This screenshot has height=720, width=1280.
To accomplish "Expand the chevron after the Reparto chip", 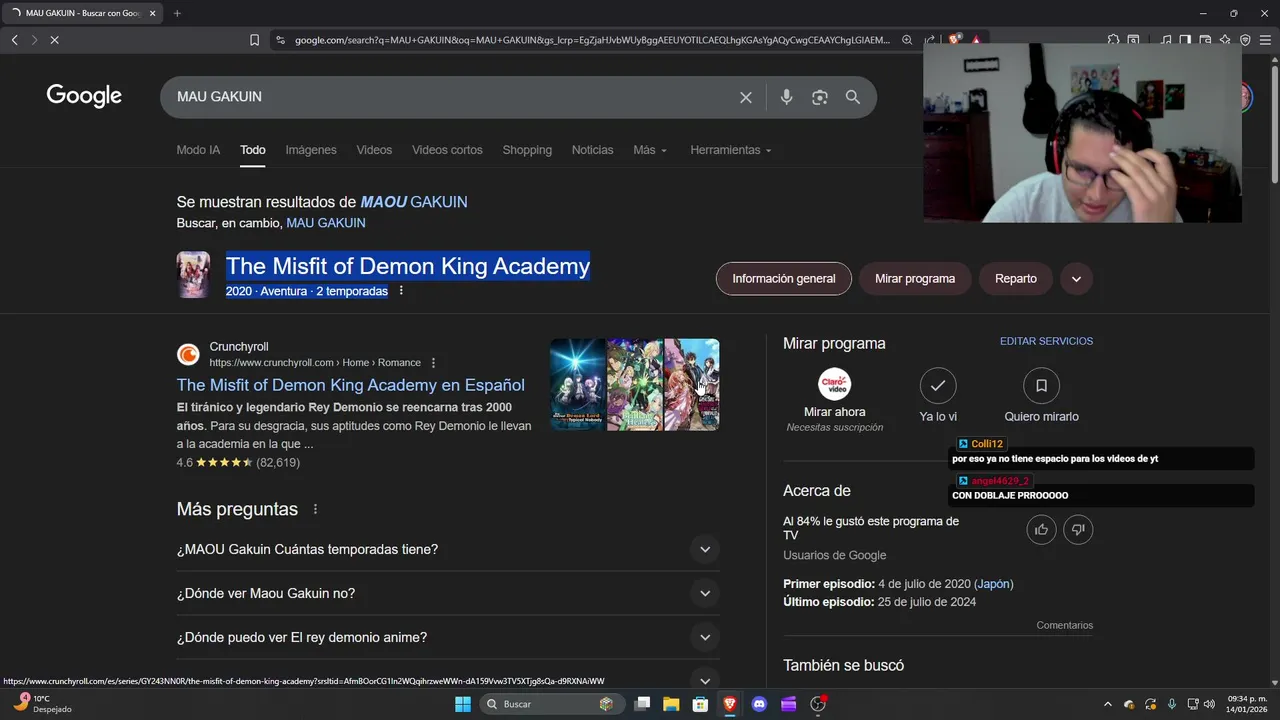I will click(x=1076, y=279).
